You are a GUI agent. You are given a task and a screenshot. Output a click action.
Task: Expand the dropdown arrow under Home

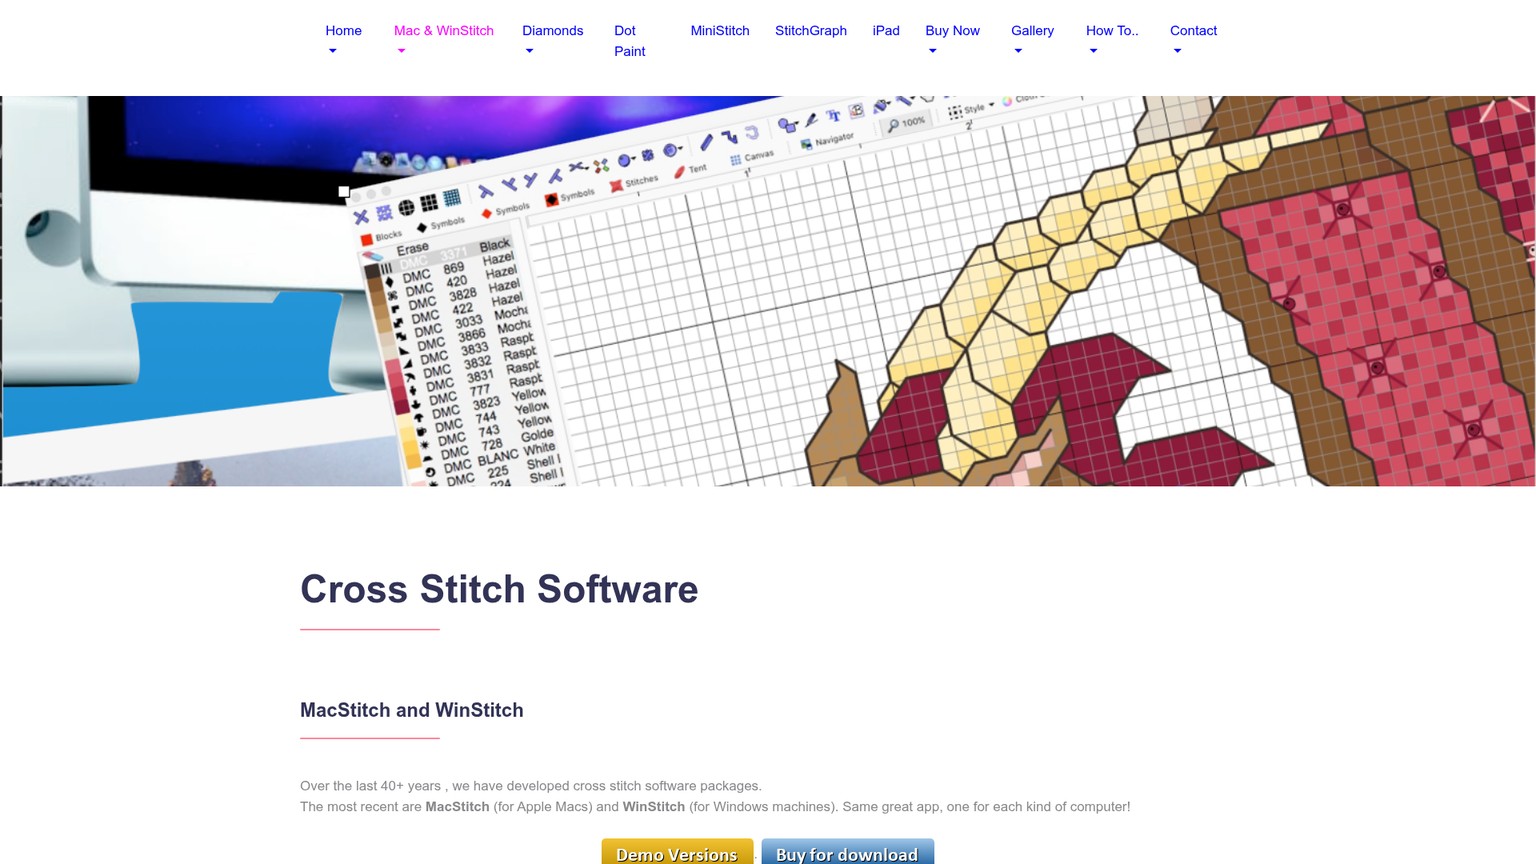[333, 51]
